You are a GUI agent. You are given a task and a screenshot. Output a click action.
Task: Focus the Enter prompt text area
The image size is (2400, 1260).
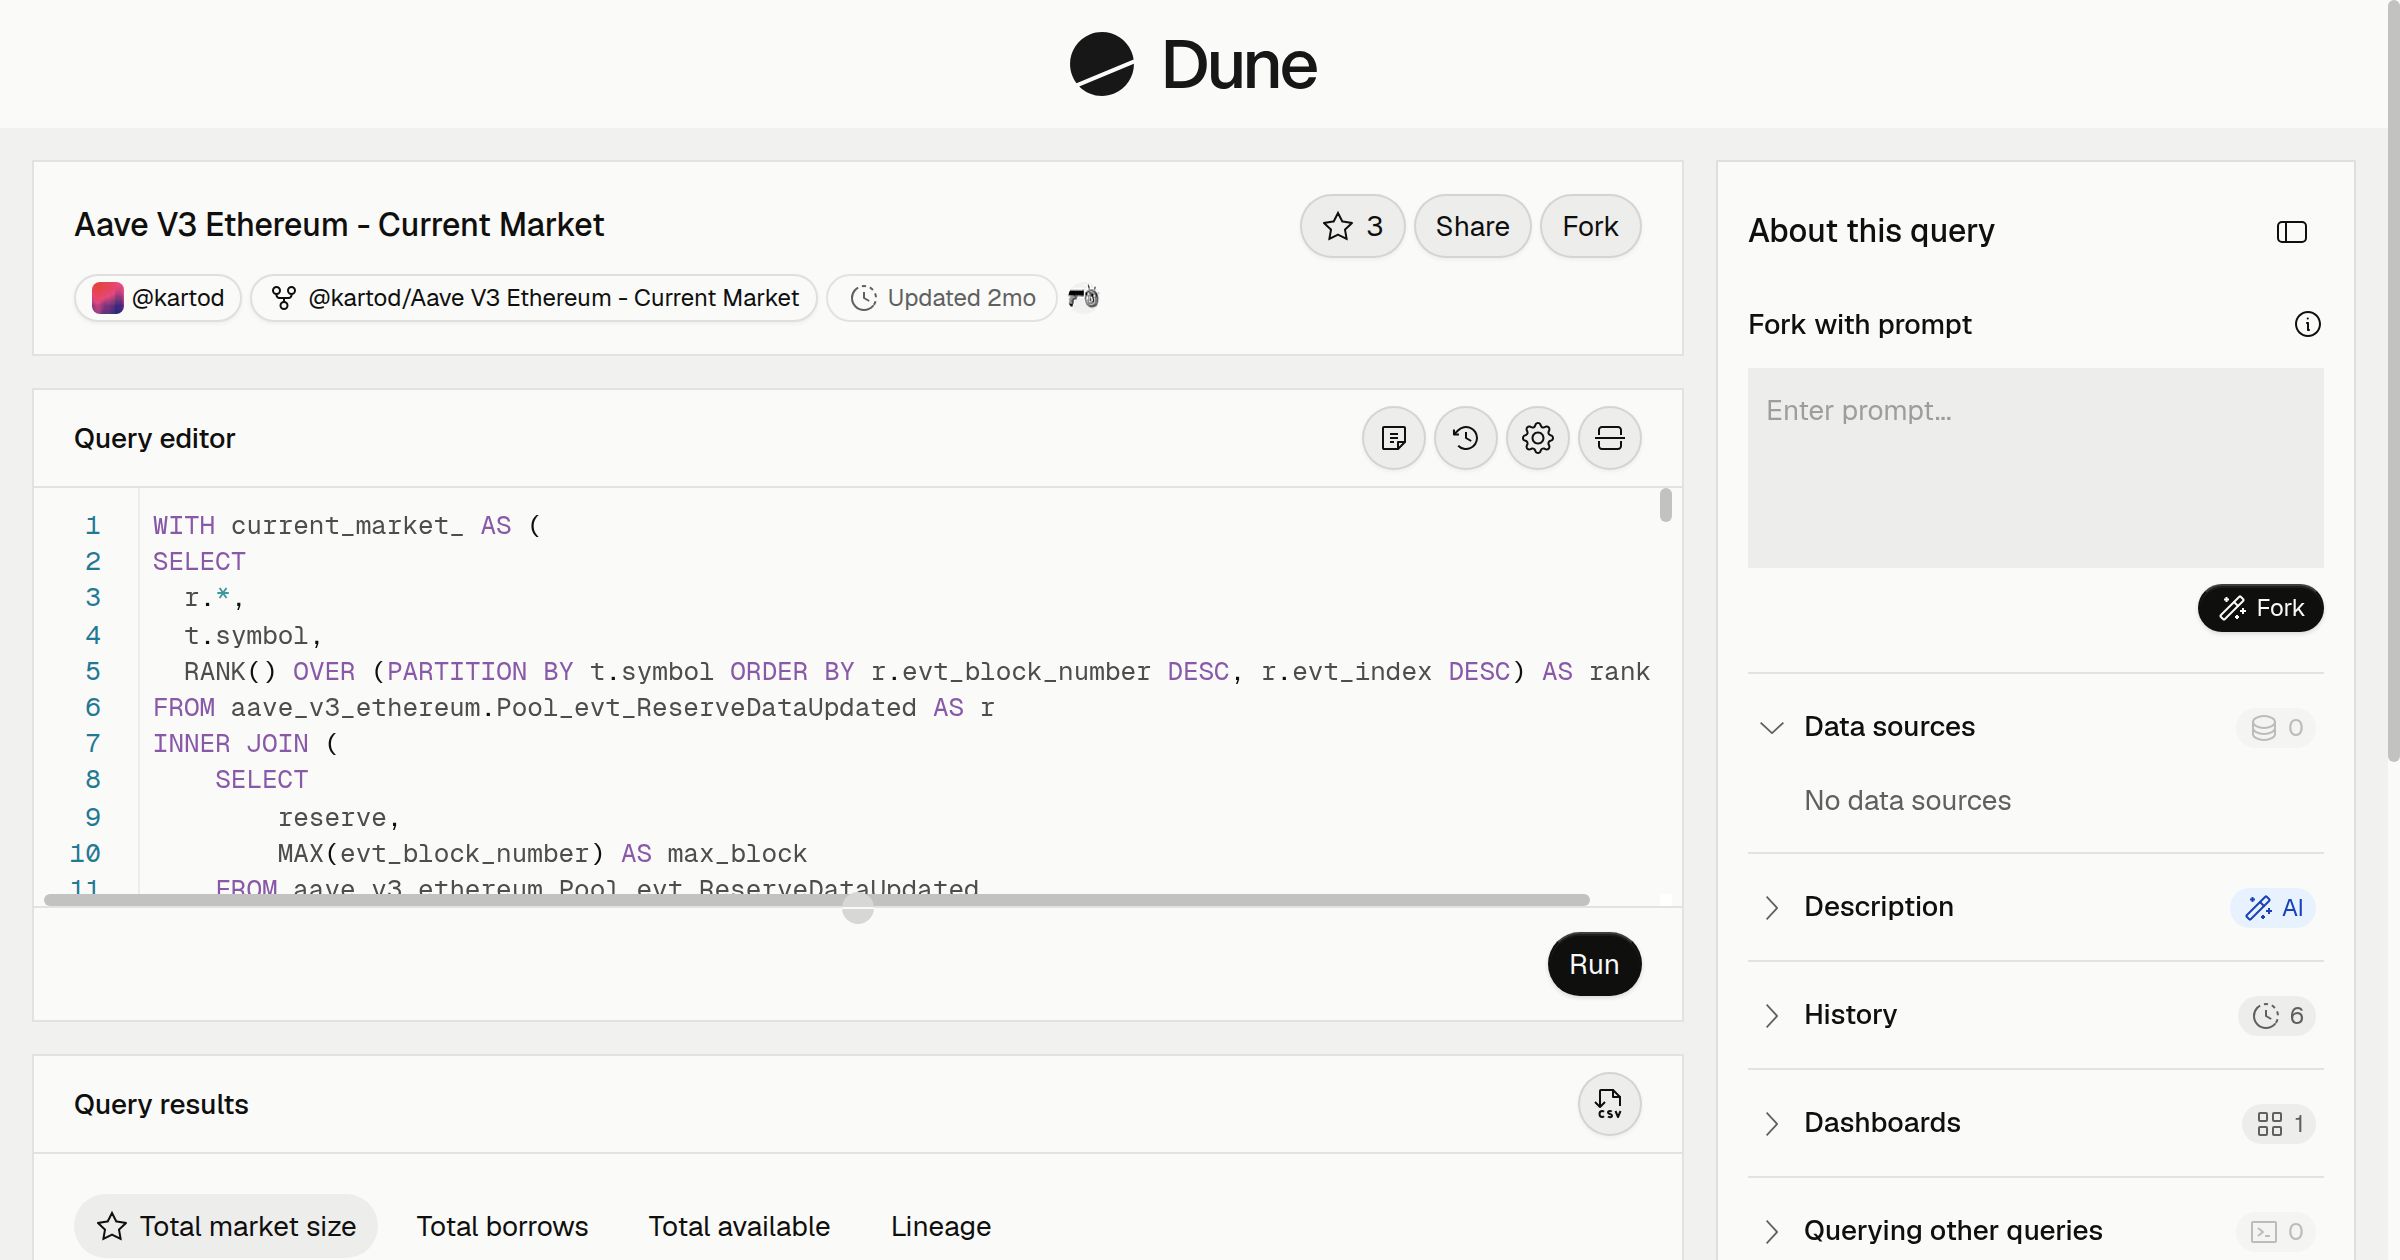coord(2036,468)
